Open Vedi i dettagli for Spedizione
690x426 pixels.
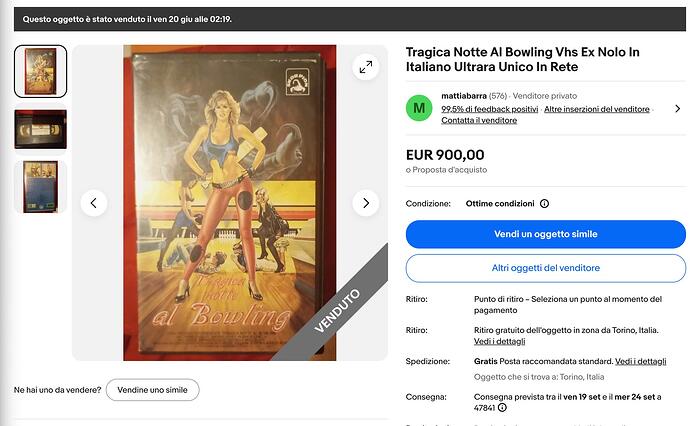pos(641,361)
